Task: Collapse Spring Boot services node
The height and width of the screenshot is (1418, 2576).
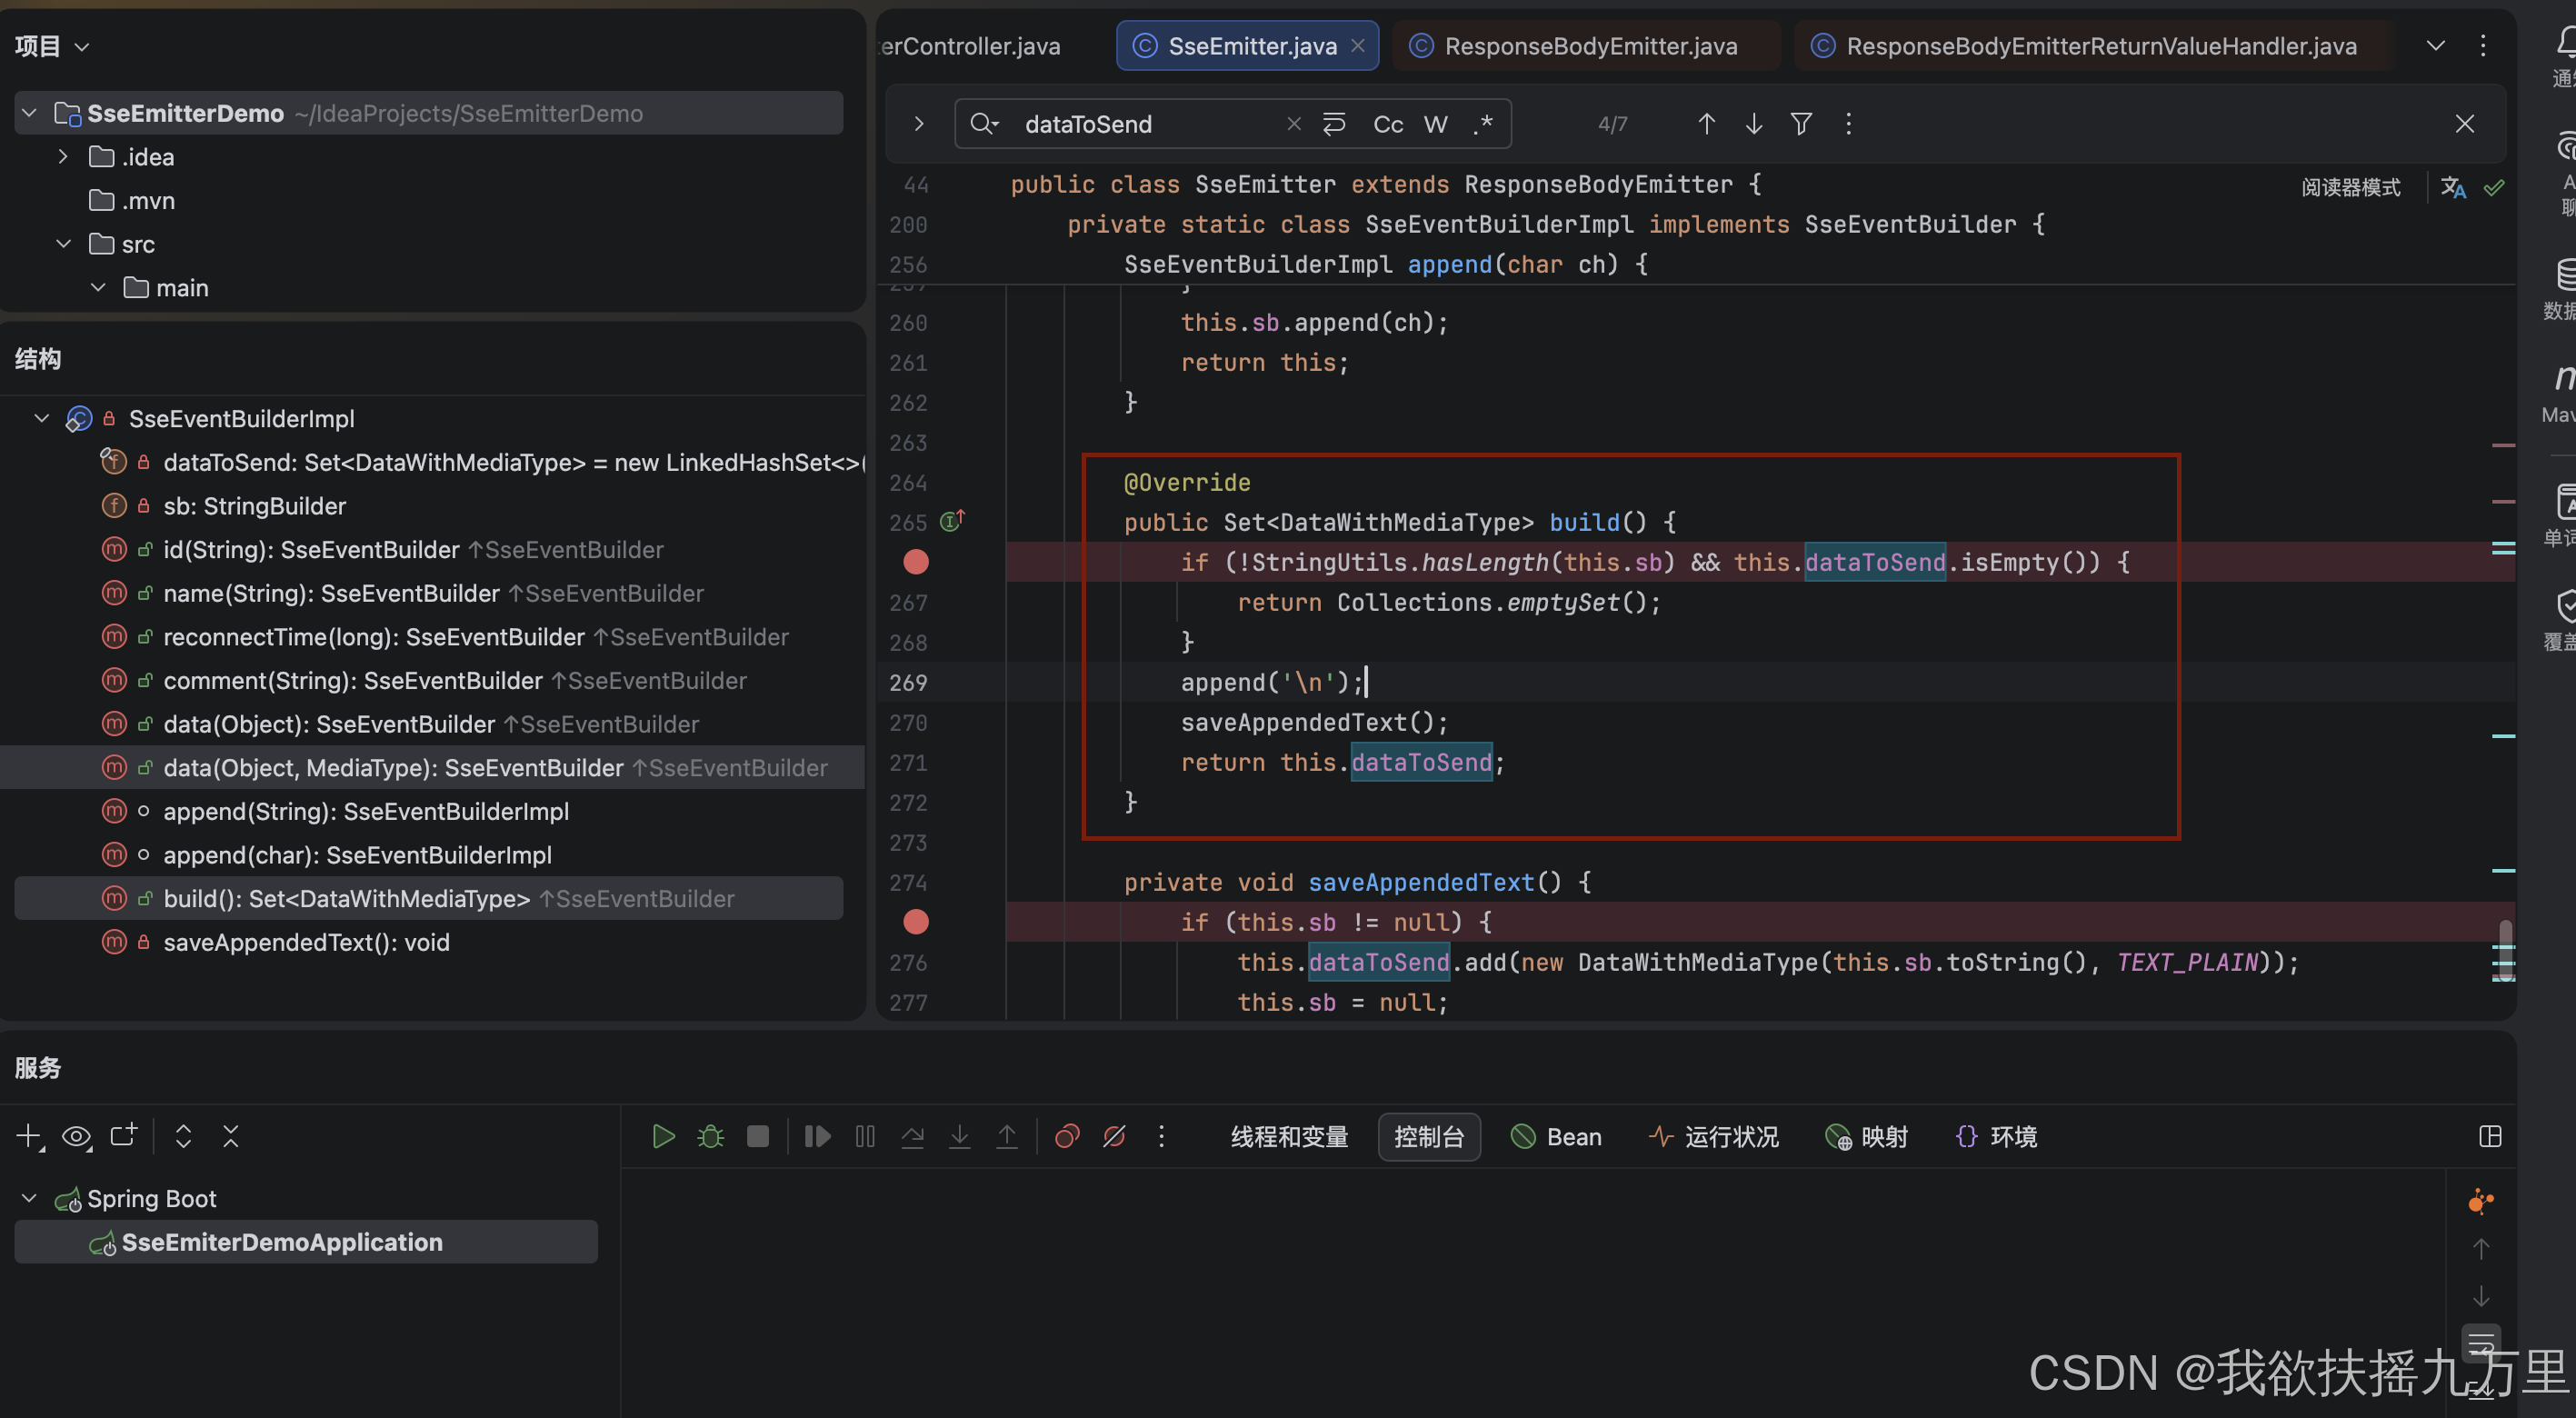Action: [x=29, y=1198]
